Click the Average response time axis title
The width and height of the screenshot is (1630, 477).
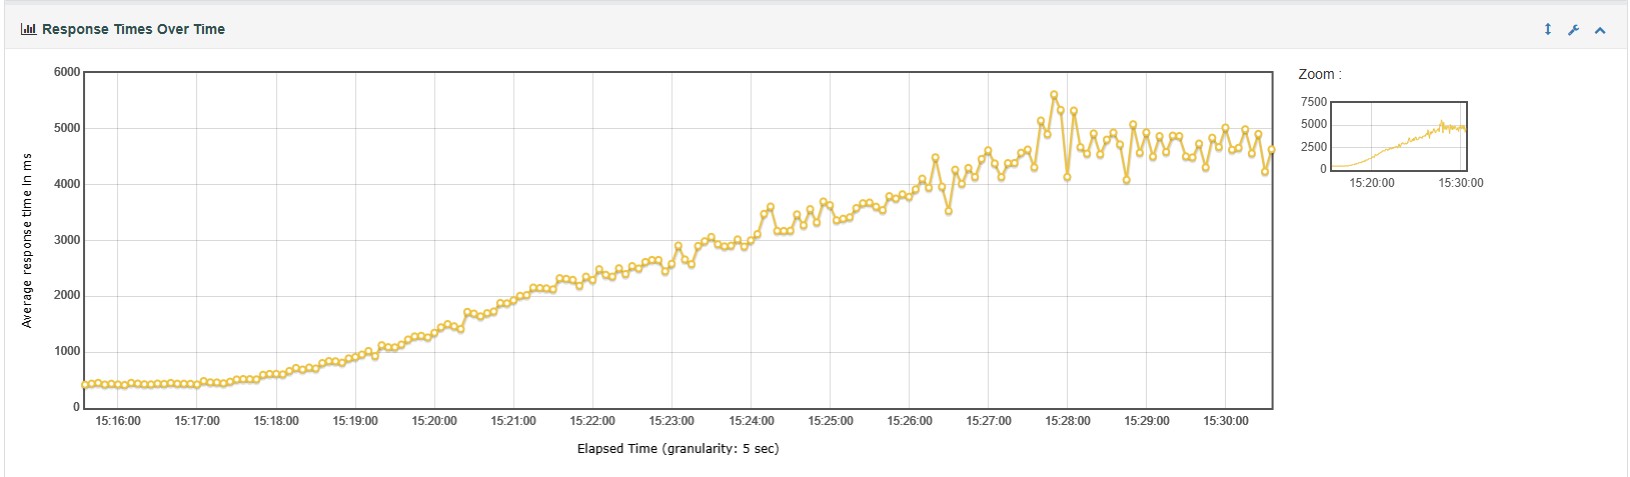(27, 240)
